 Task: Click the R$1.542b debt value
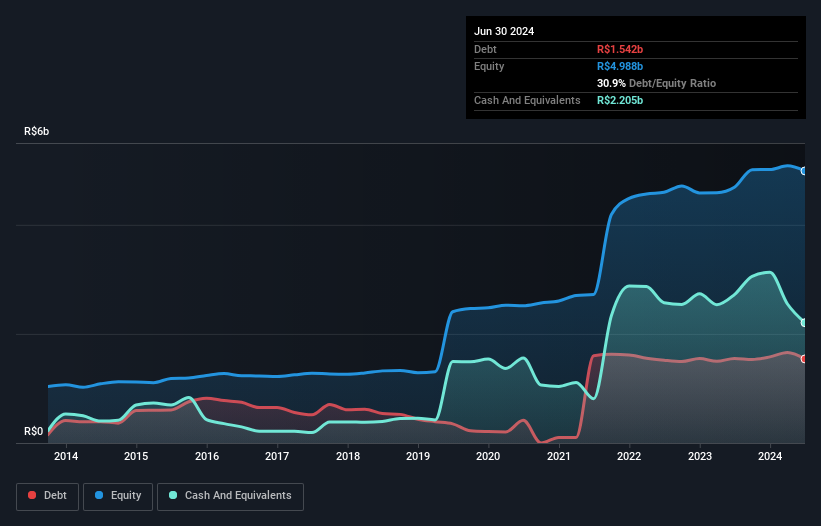click(620, 49)
